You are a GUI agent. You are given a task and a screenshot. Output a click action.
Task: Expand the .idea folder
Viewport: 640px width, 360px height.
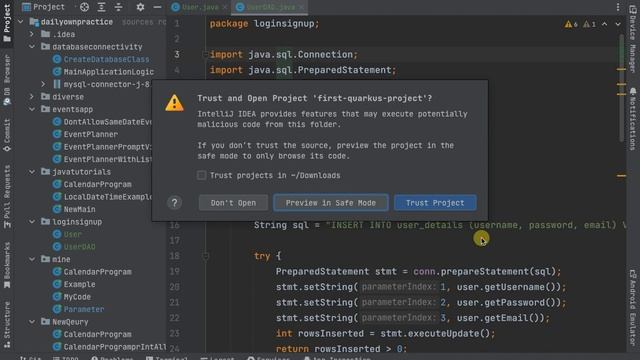[32, 34]
